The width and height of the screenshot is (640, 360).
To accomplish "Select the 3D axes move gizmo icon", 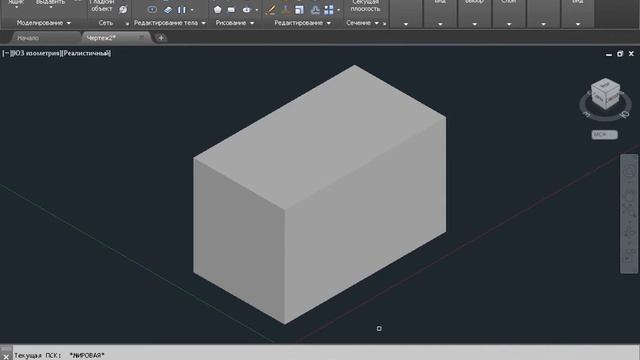I will [x=285, y=10].
